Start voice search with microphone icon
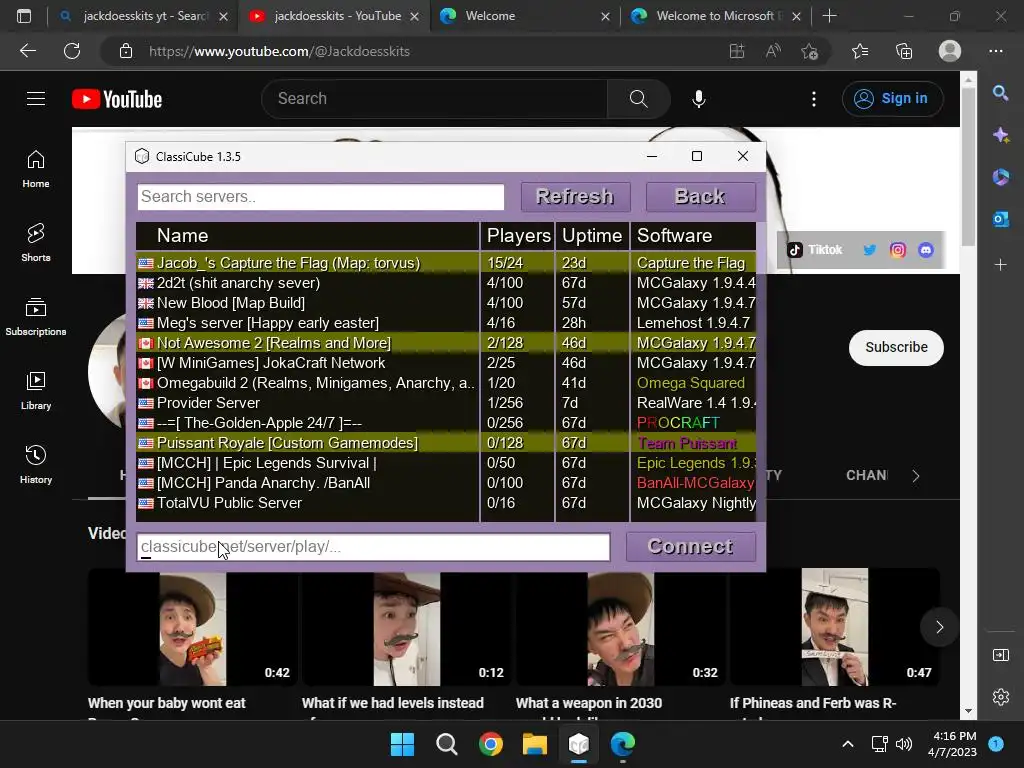1024x768 pixels. click(x=699, y=99)
